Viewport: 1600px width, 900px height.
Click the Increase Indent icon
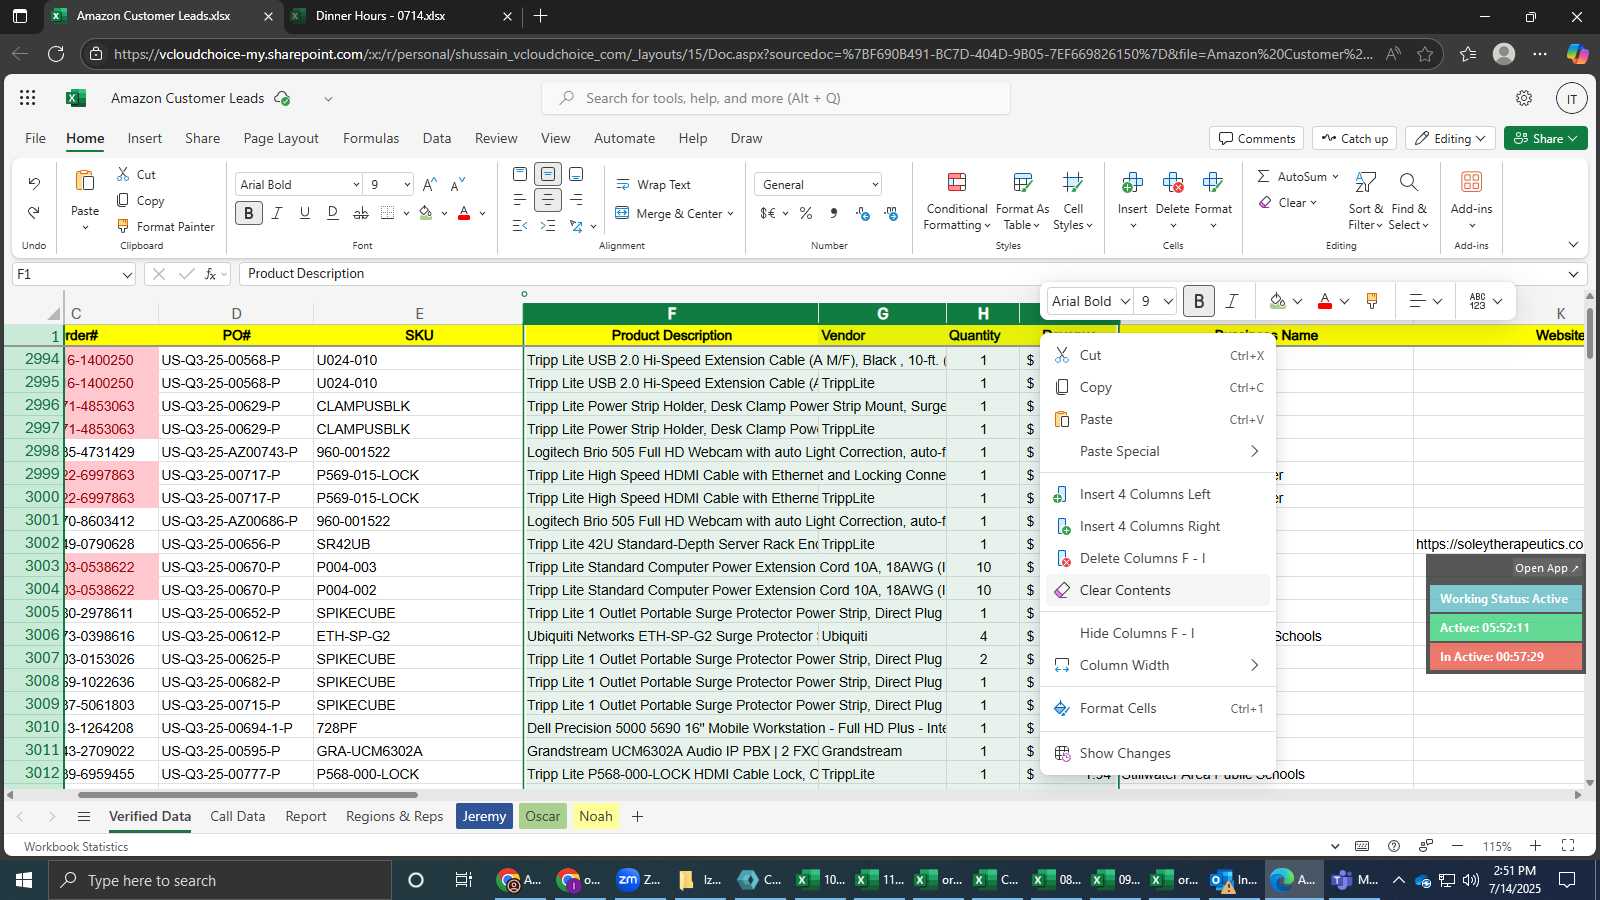click(548, 226)
